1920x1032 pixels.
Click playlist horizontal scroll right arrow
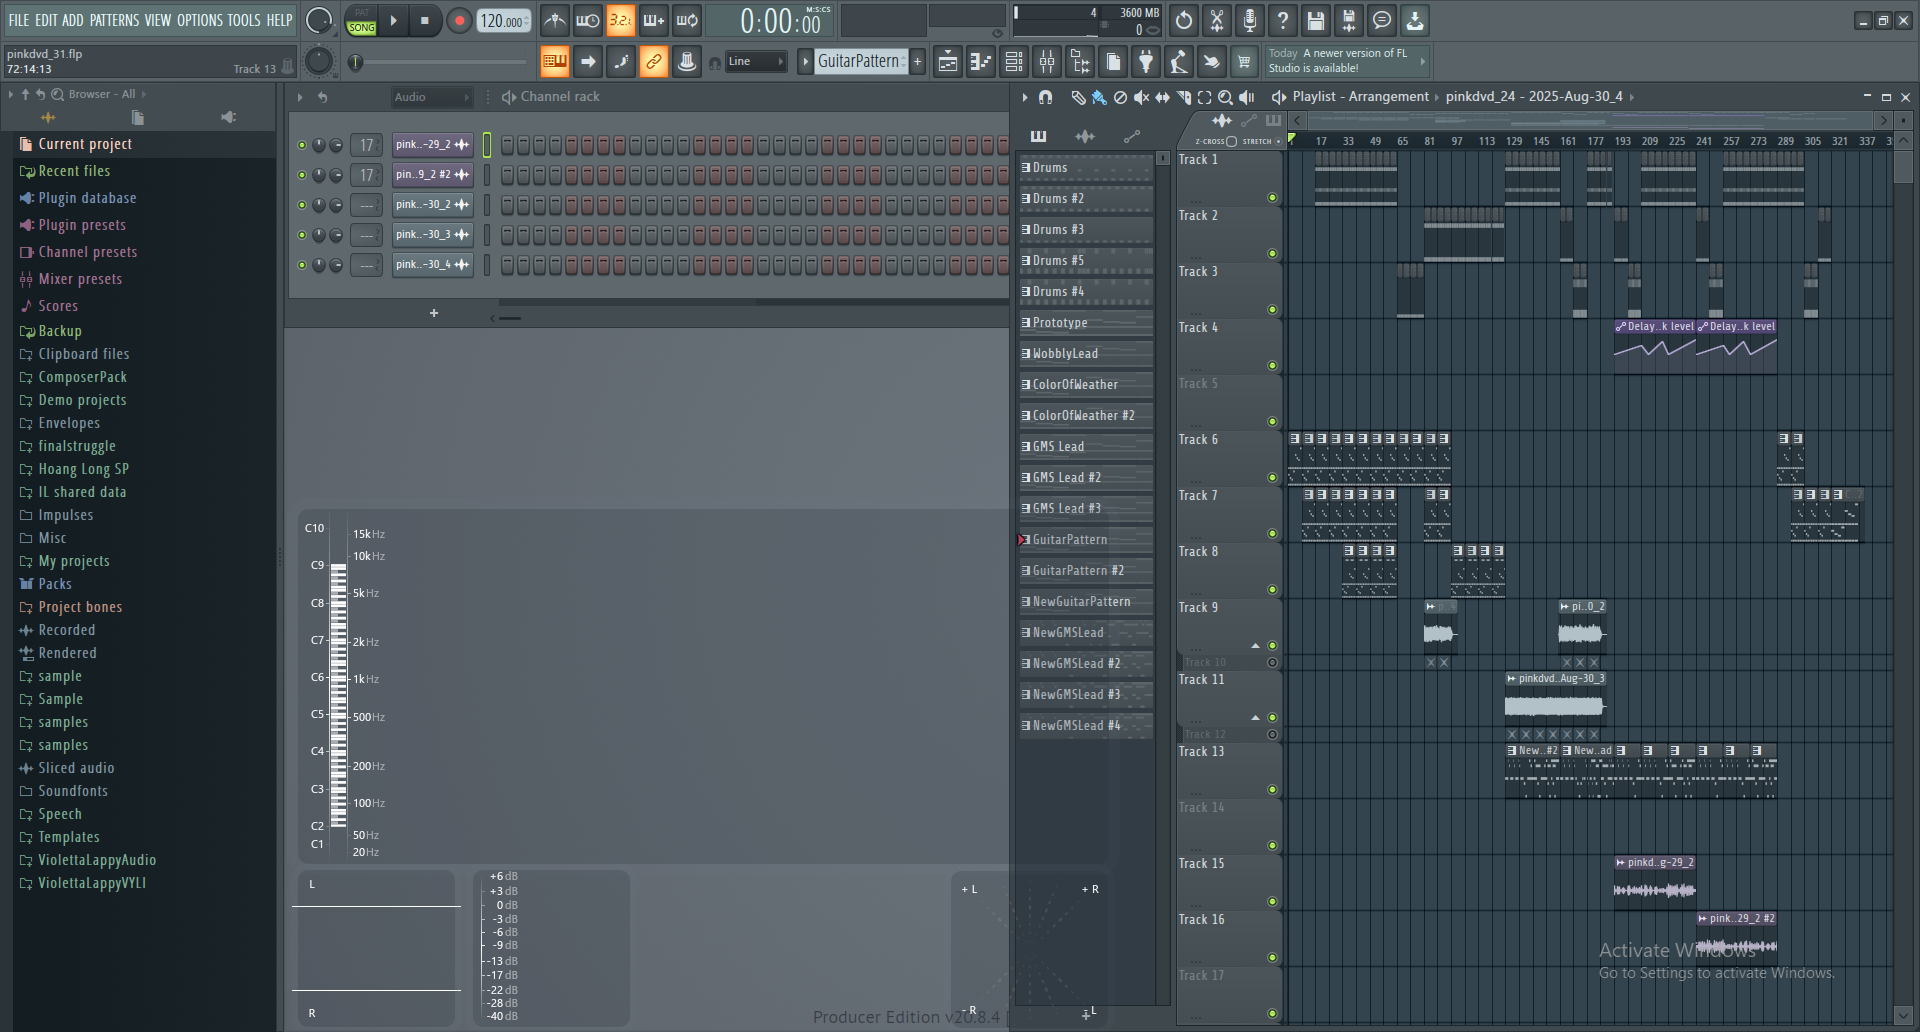[x=1884, y=121]
